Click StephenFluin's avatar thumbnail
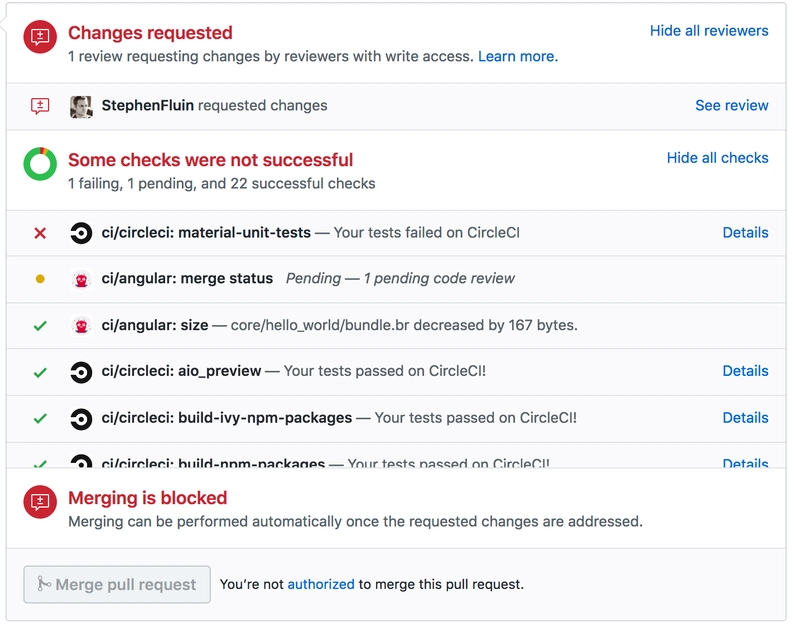 (x=81, y=107)
